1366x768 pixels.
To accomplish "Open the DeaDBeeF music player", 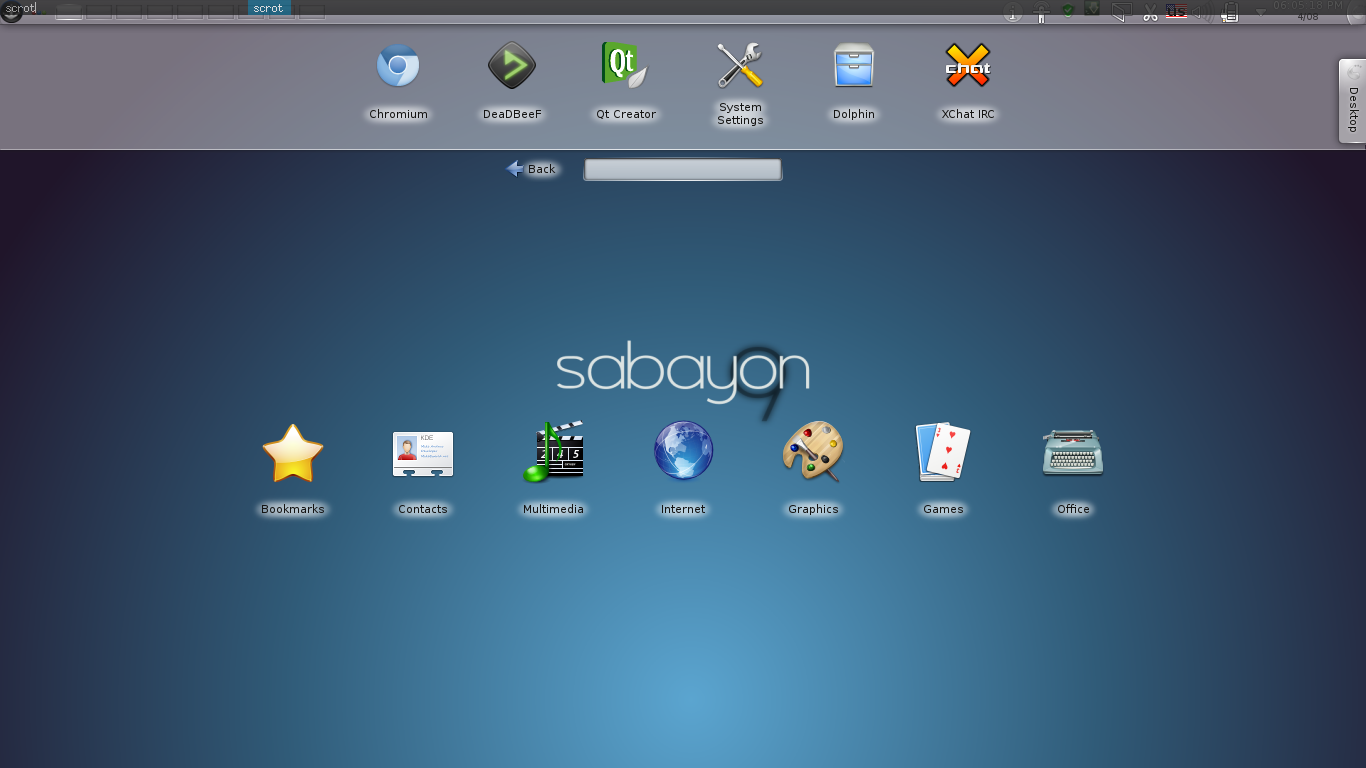I will [512, 82].
